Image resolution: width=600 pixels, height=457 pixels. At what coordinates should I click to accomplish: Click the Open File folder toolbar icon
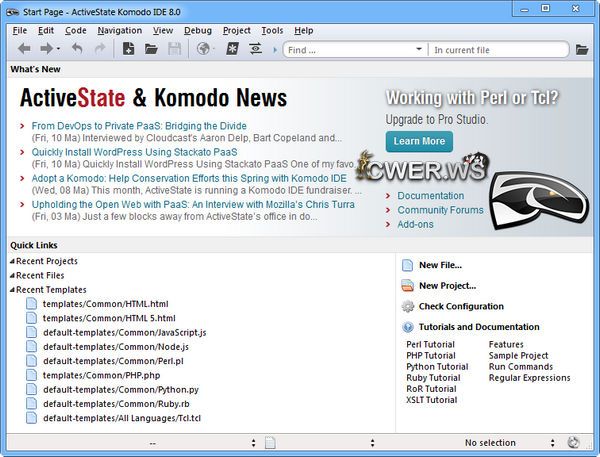(152, 49)
